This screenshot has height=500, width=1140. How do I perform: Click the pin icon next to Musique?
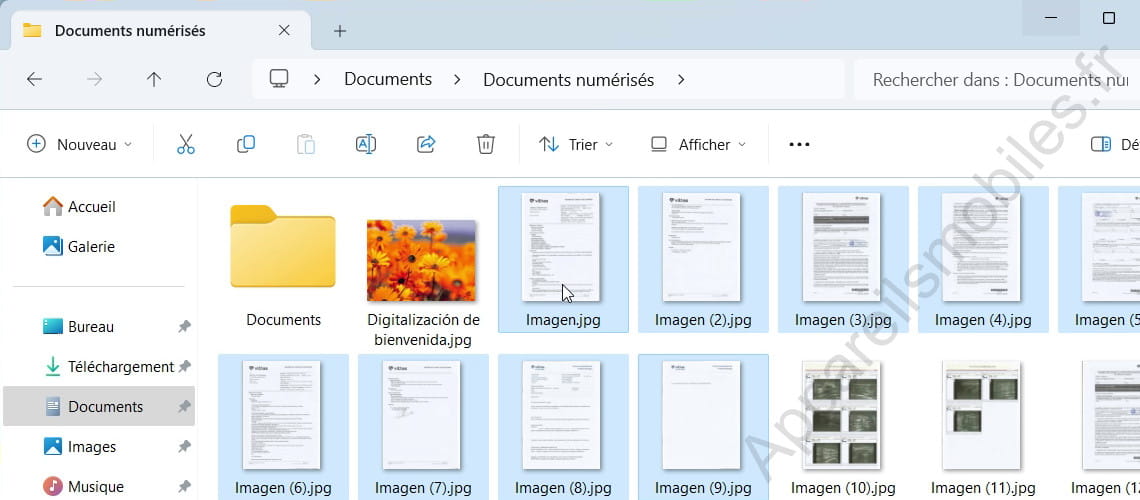pyautogui.click(x=185, y=486)
